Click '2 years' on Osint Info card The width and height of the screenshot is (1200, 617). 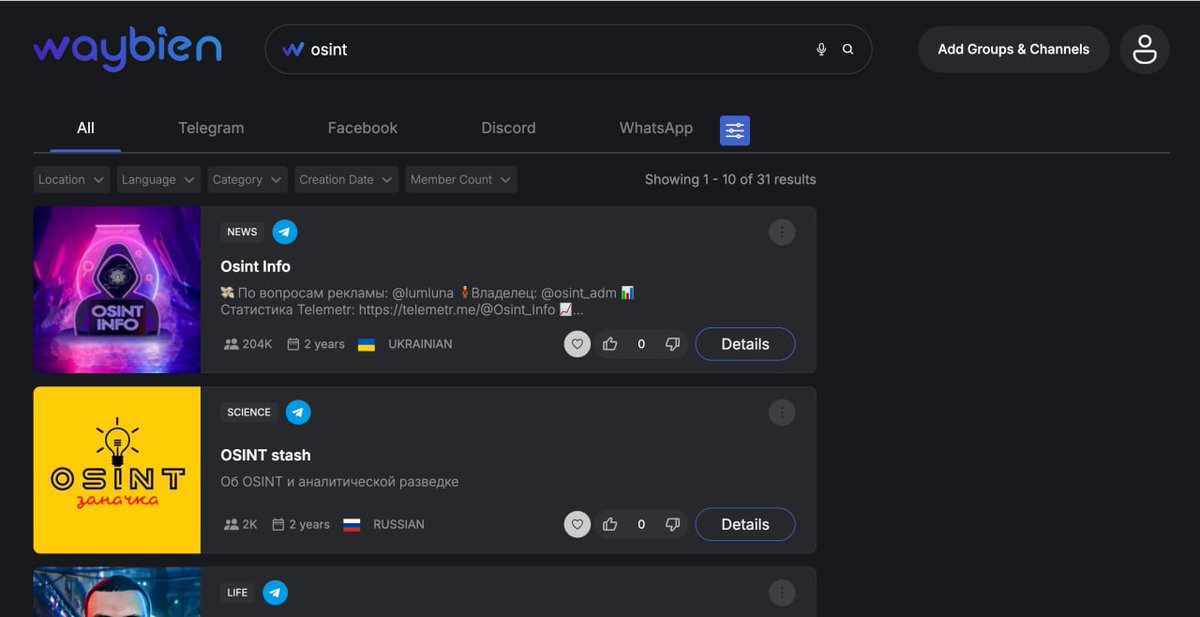[324, 344]
